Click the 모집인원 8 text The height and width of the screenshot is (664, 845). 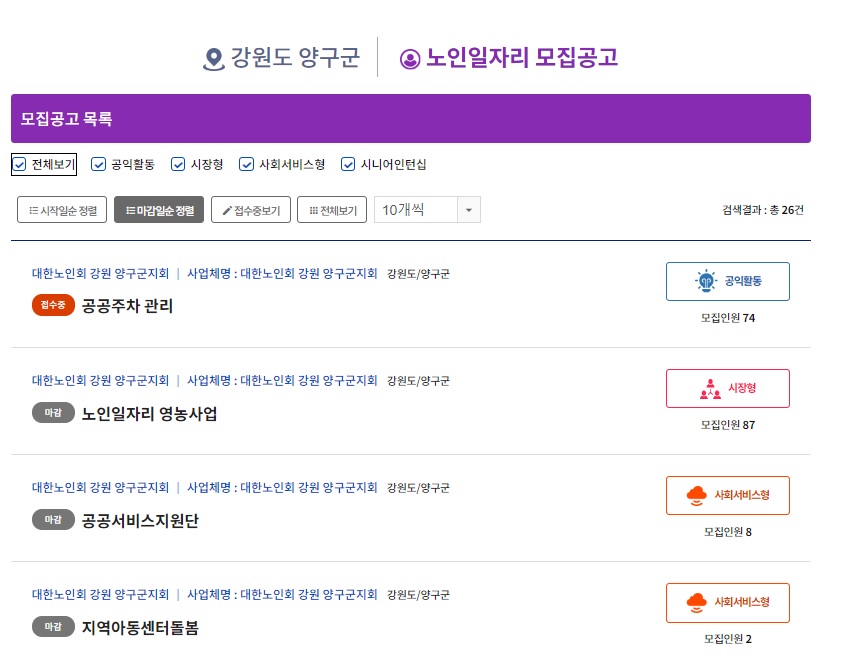click(x=728, y=532)
